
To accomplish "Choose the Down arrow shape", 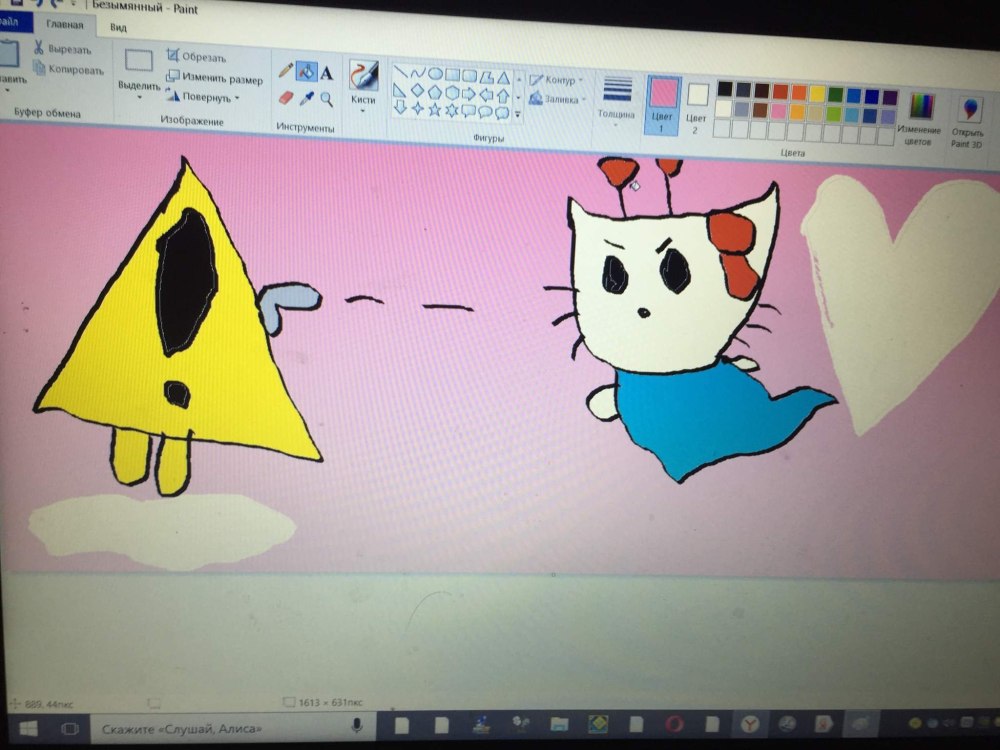I will click(400, 107).
